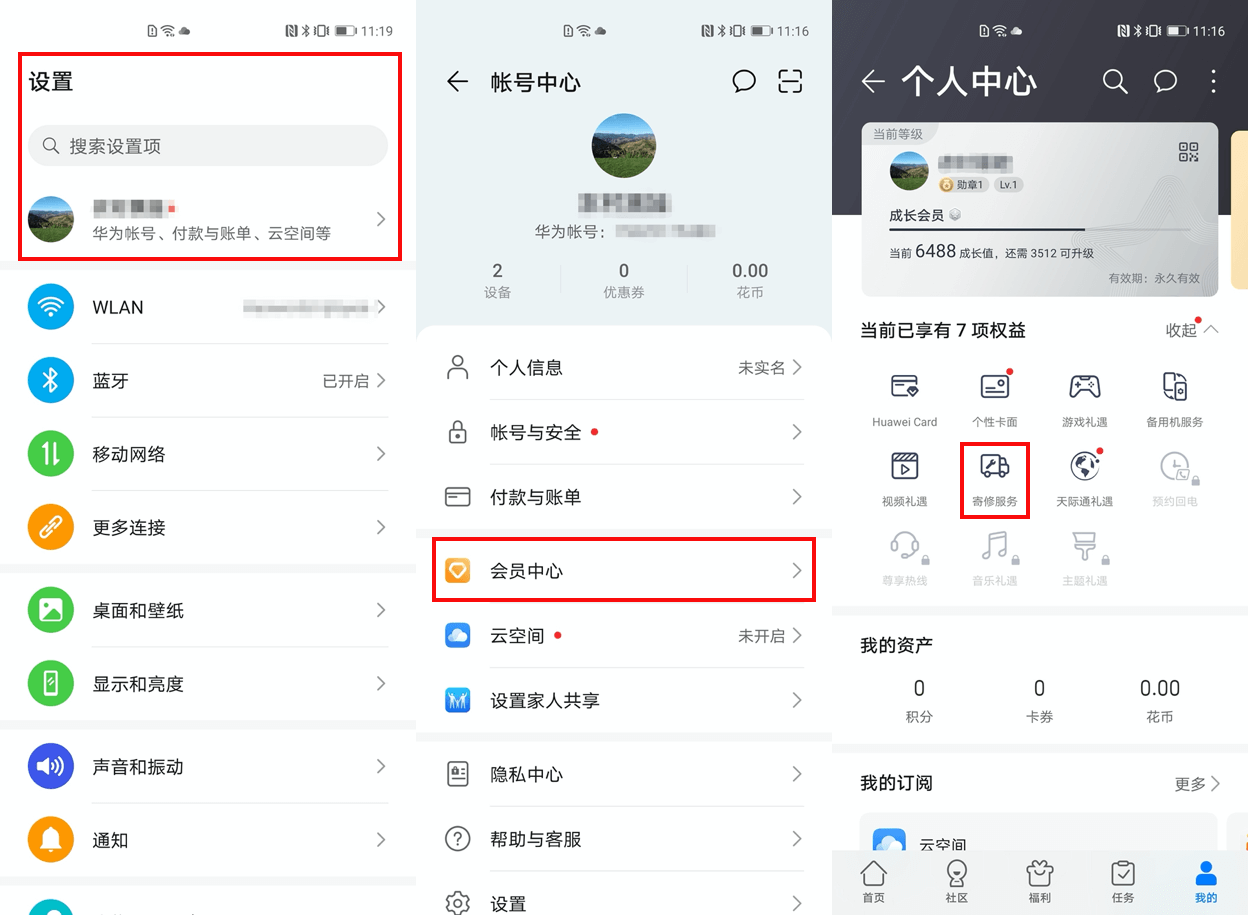
Task: Go back from 个人中心 screen
Action: (874, 82)
